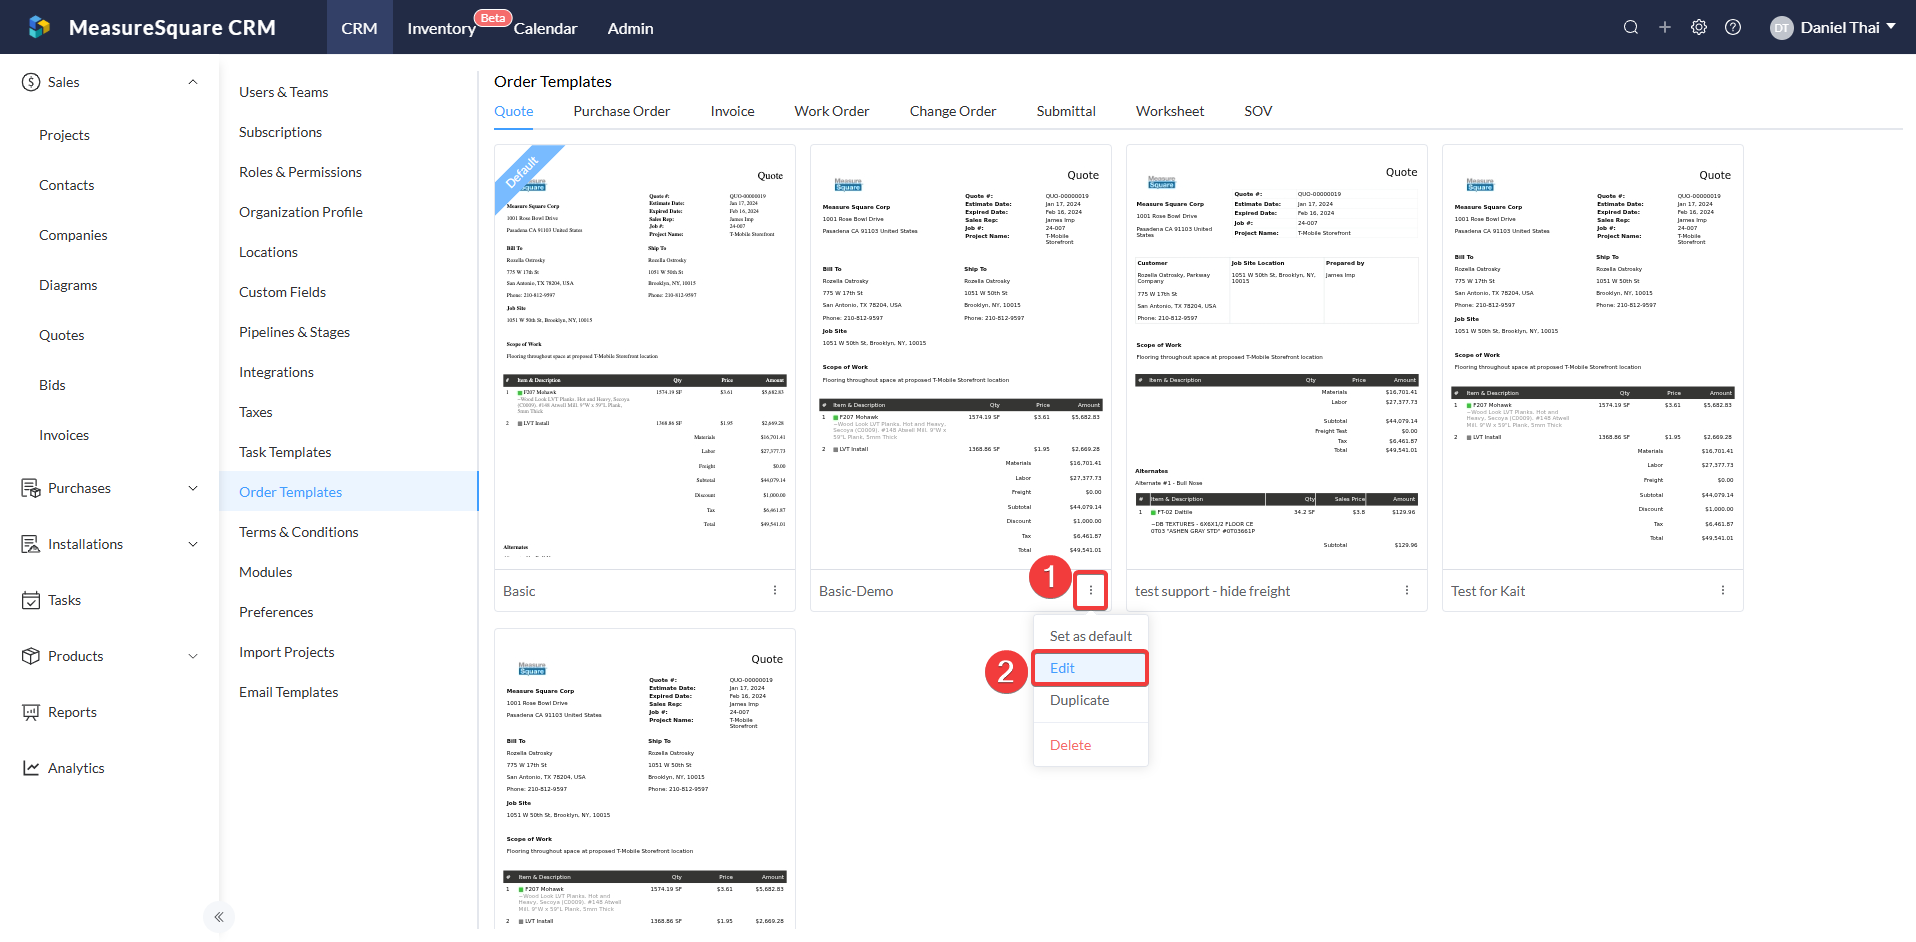Open Pipelines & Stages admin page

click(295, 332)
